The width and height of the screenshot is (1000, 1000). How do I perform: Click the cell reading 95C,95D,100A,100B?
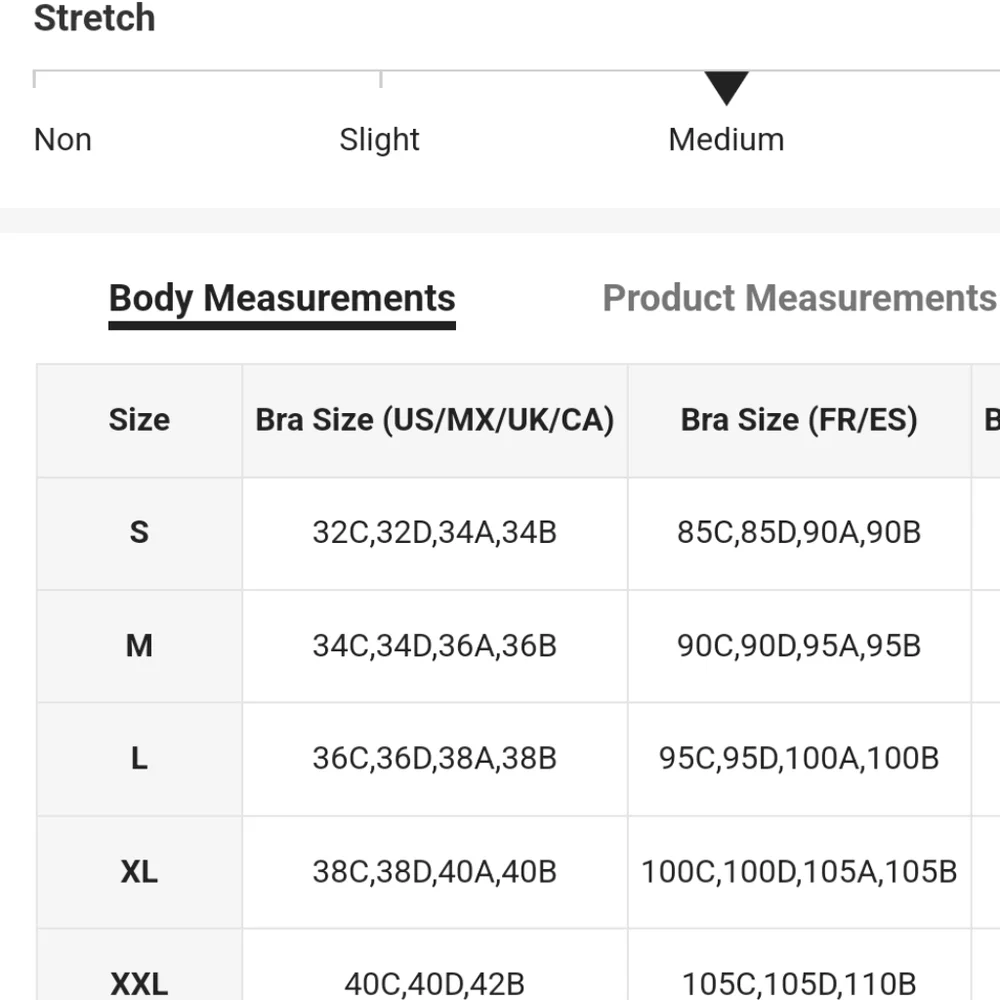tap(799, 759)
